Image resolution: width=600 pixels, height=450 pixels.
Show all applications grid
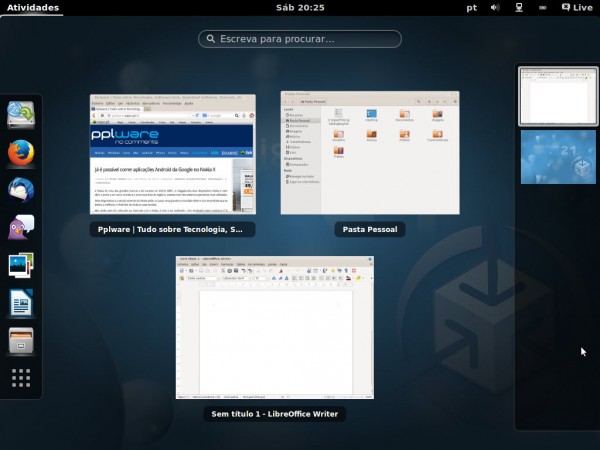click(21, 378)
